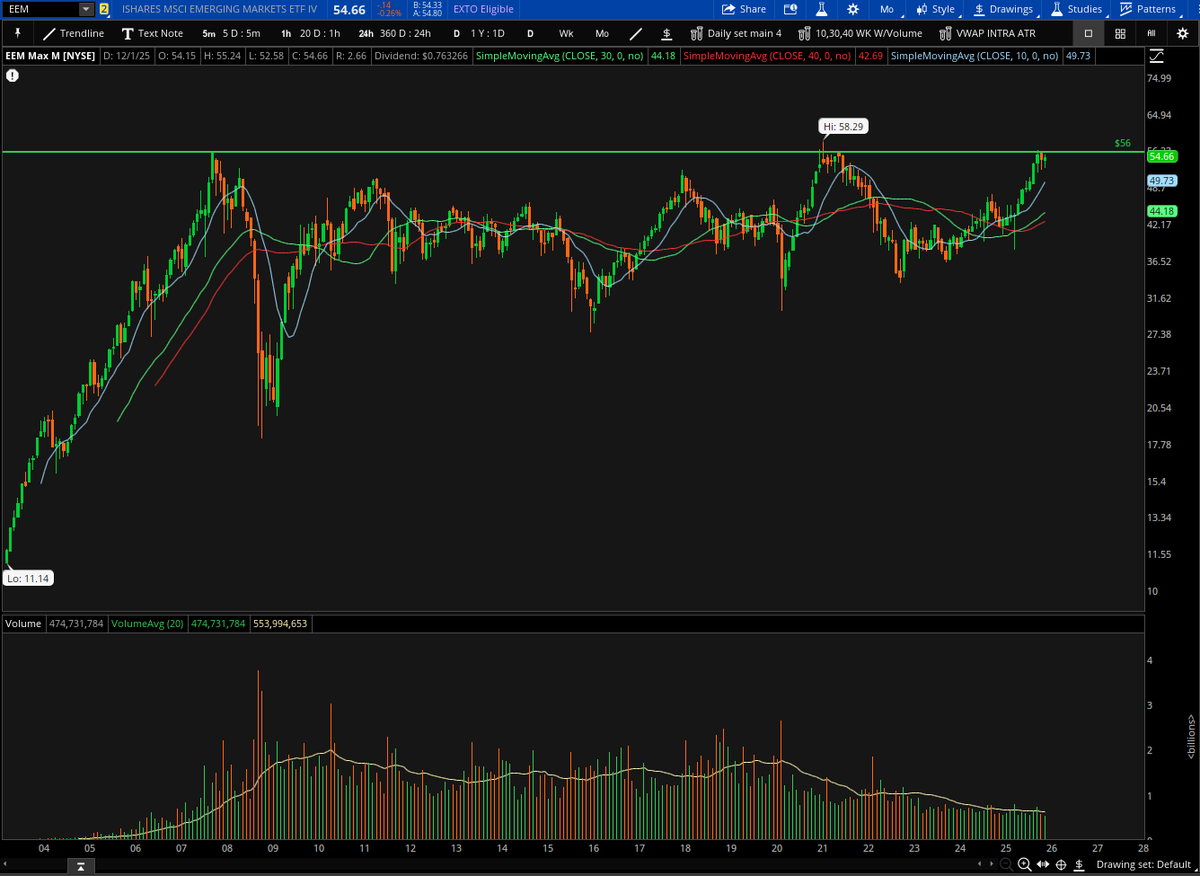Click the price level icon in the bottom bar
The height and width of the screenshot is (876, 1200).
tap(1078, 864)
